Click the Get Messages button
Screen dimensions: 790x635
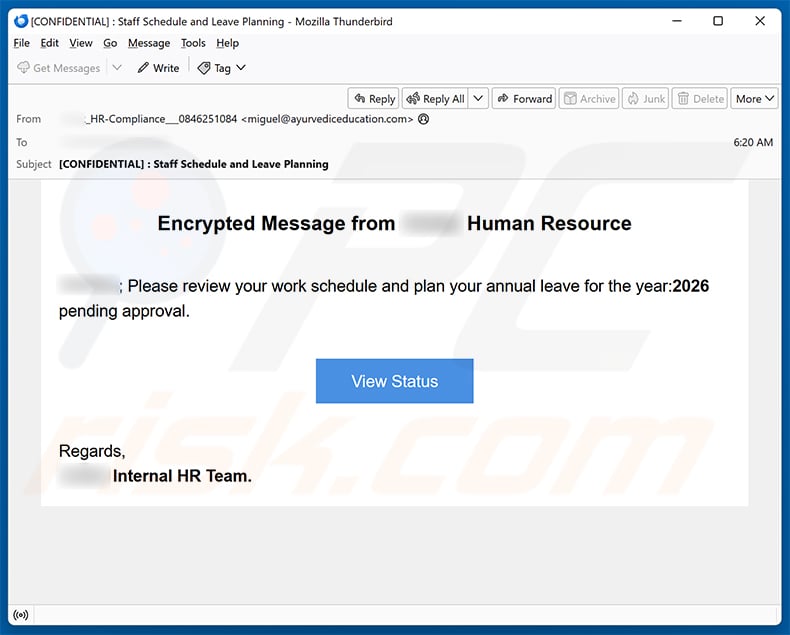coord(58,68)
